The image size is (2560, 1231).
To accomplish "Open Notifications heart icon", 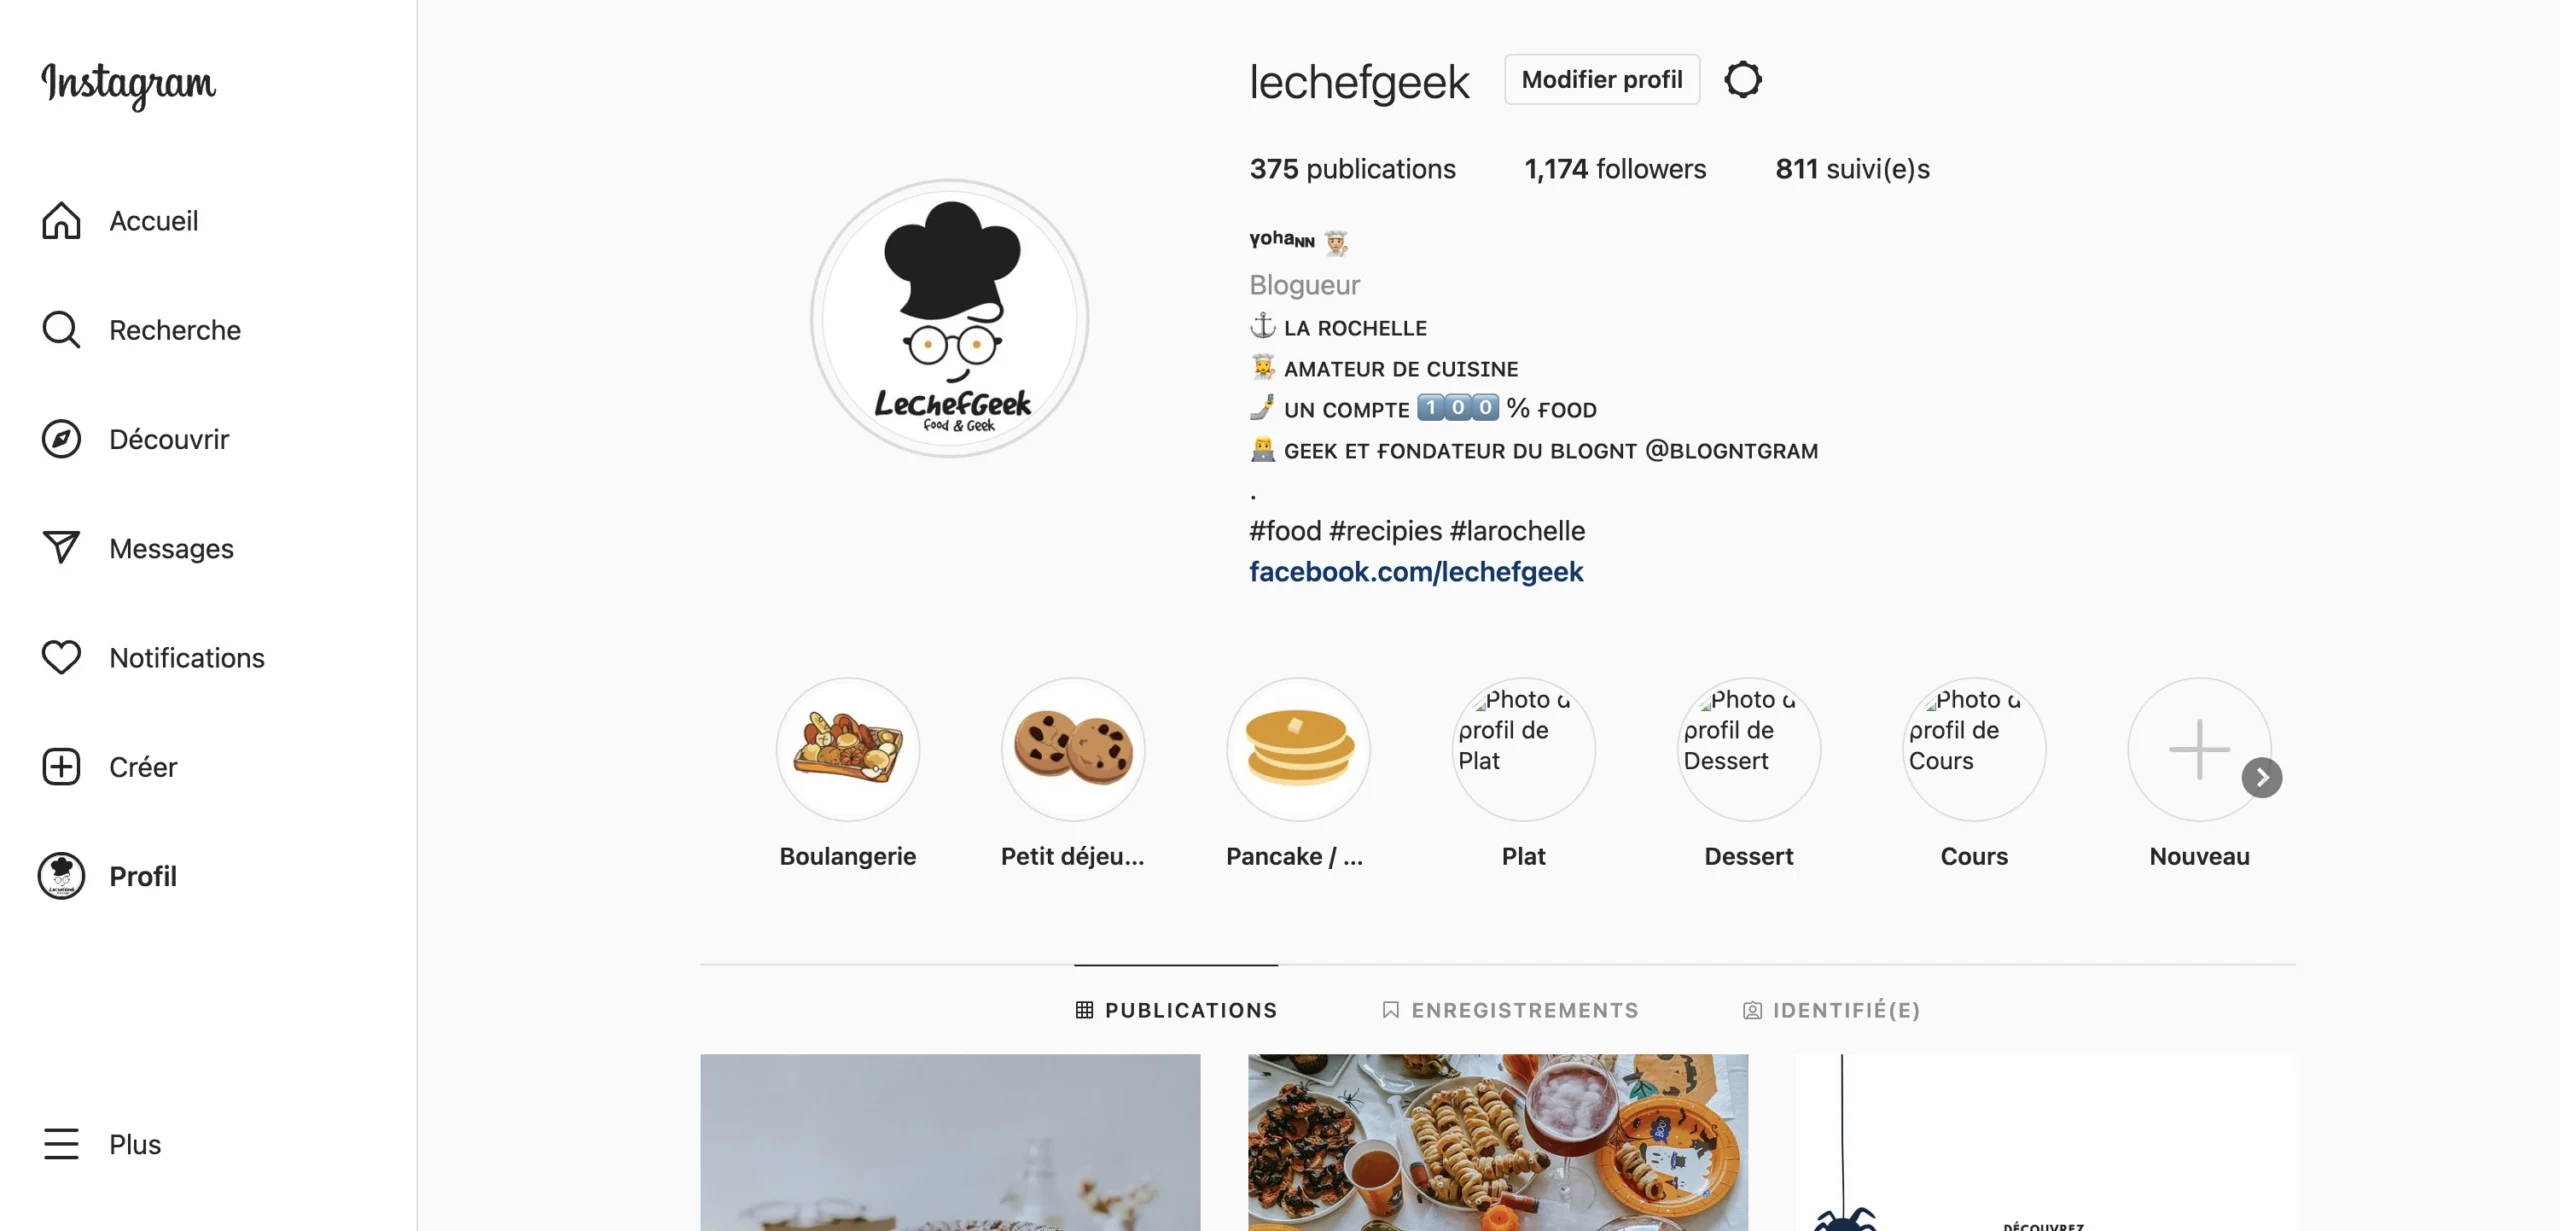I will pos(61,657).
